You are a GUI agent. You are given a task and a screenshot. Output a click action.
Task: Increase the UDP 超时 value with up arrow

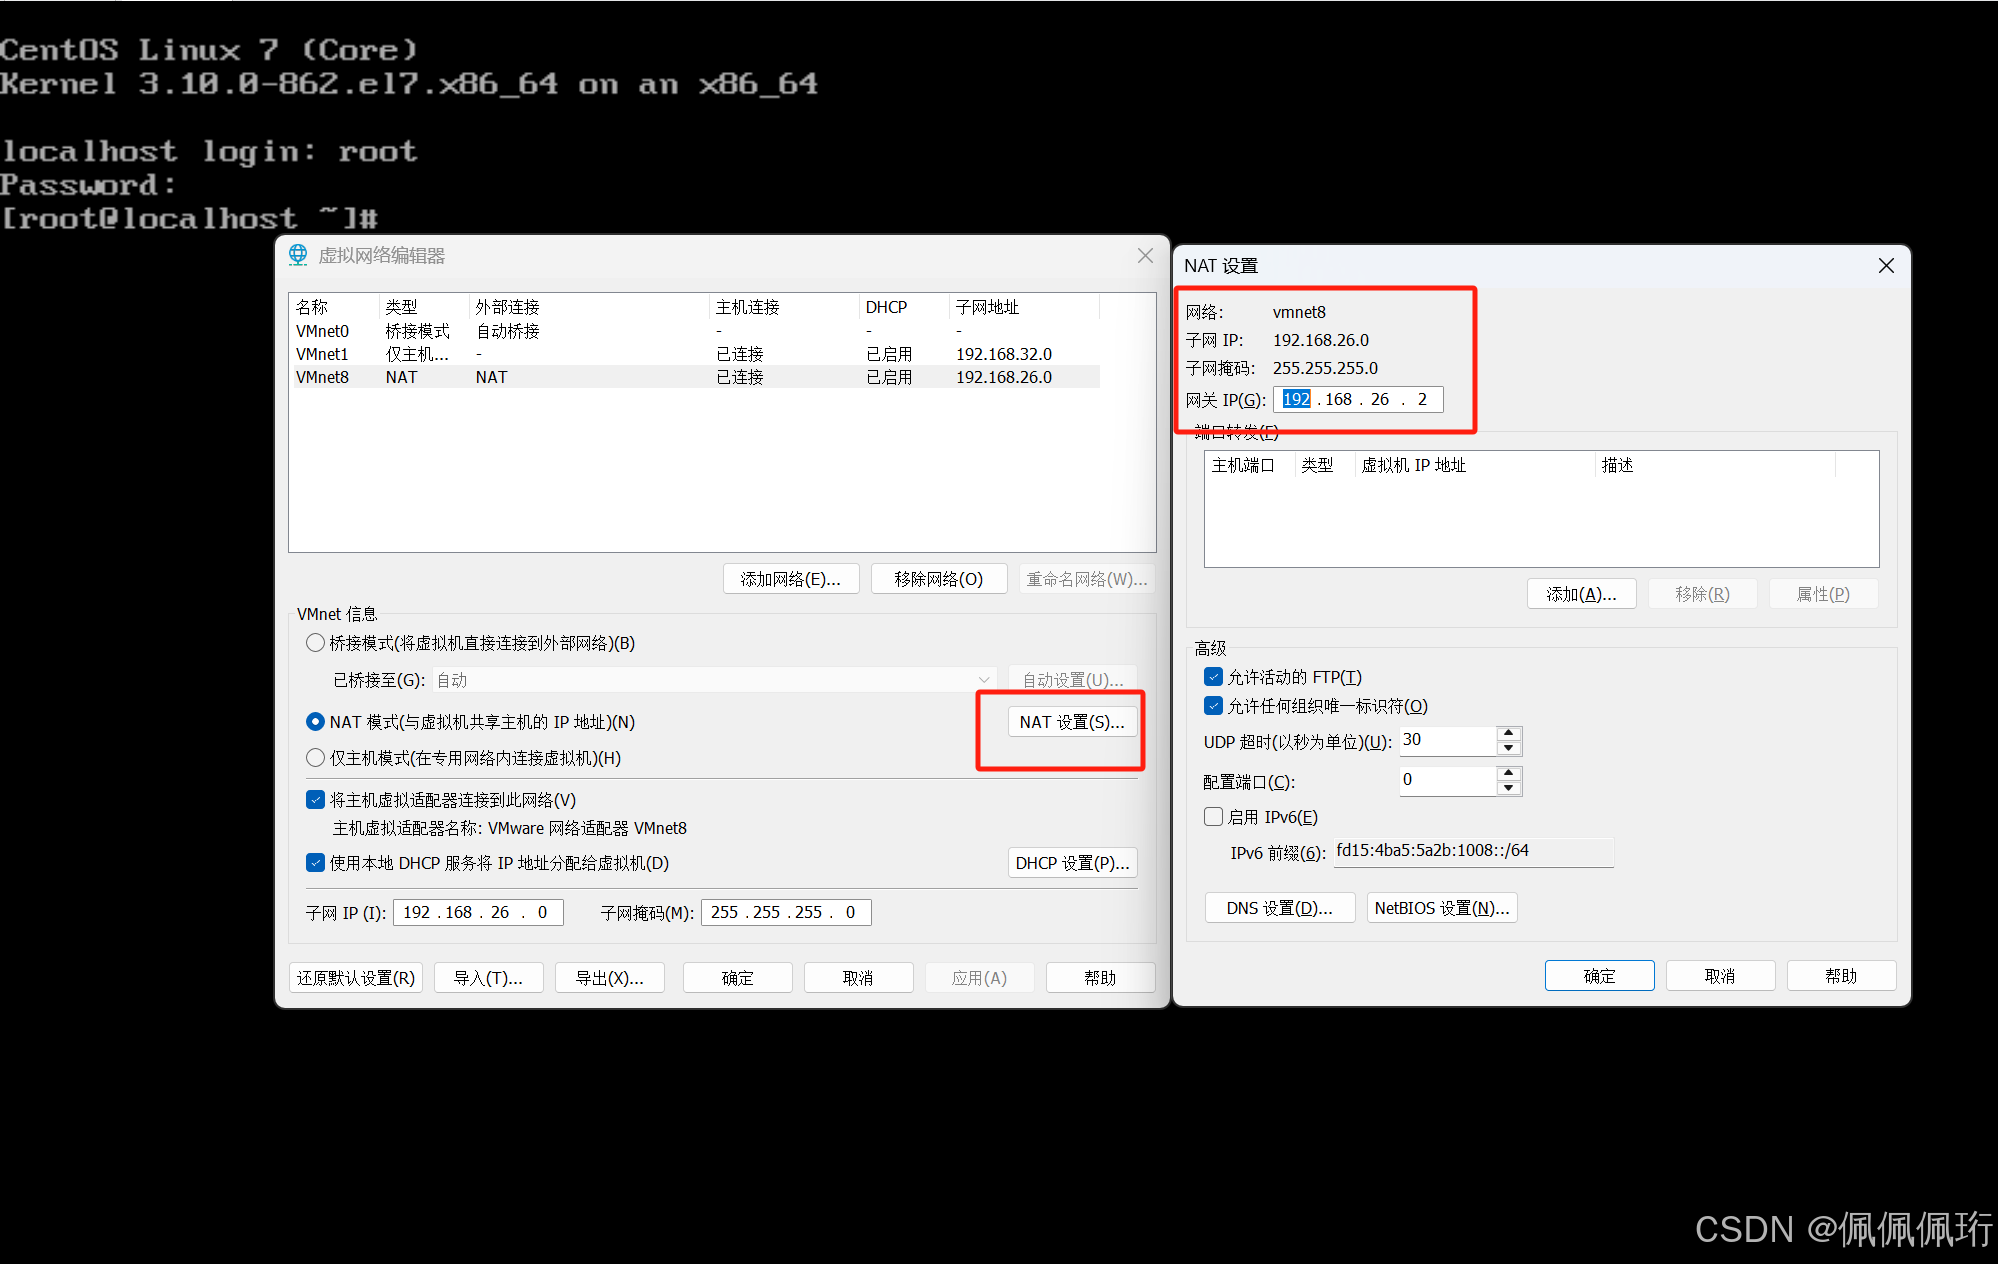click(x=1509, y=734)
